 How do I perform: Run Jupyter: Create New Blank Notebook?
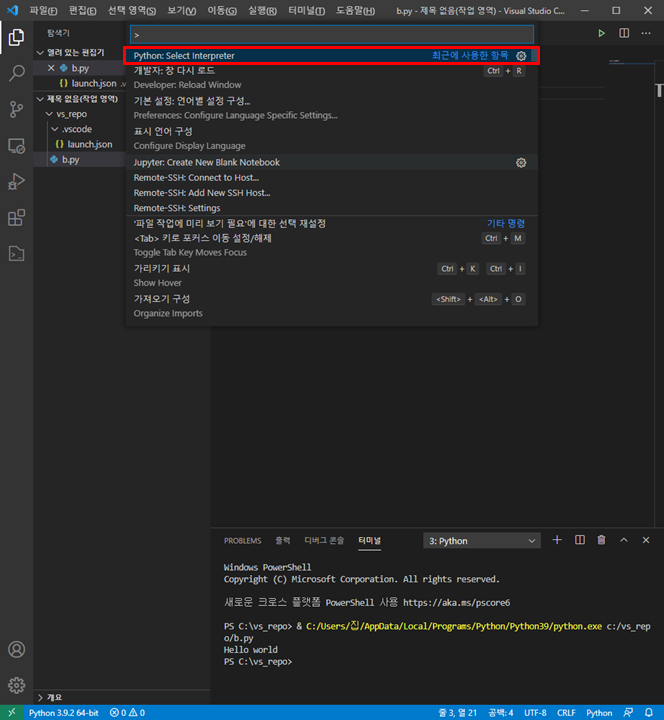(x=331, y=163)
